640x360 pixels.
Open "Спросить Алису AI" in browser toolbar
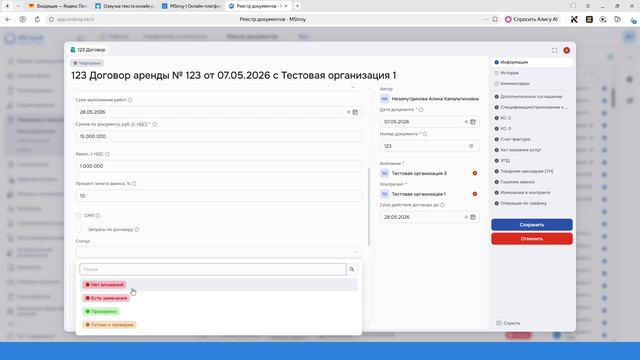point(532,19)
